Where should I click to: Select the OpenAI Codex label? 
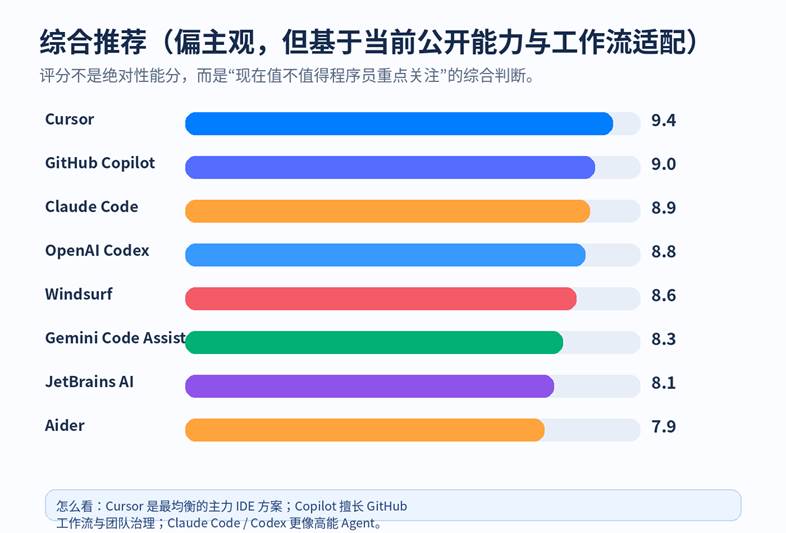(97, 251)
